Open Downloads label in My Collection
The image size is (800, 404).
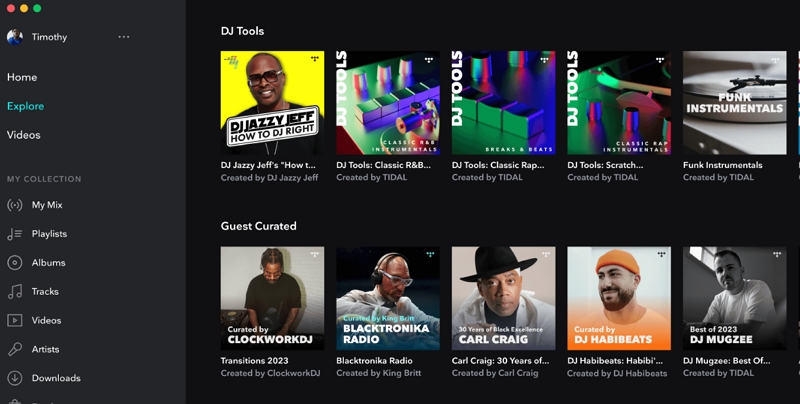(x=56, y=378)
